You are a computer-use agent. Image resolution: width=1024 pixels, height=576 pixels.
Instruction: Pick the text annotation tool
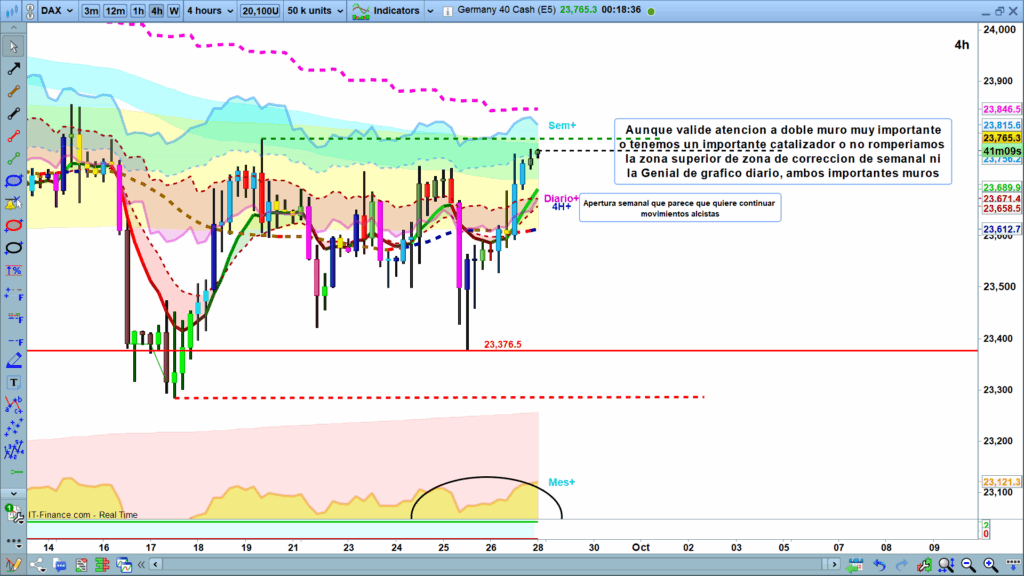14,382
